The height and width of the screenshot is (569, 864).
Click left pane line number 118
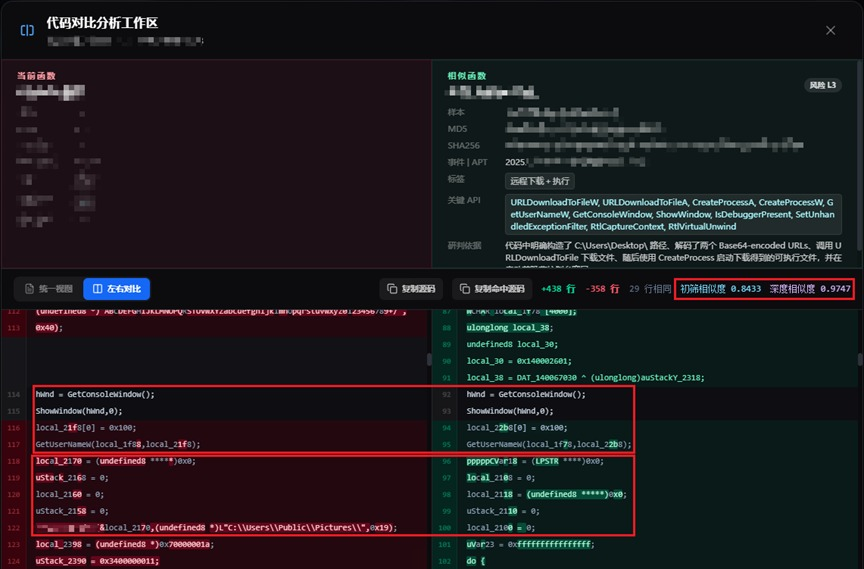click(x=14, y=461)
